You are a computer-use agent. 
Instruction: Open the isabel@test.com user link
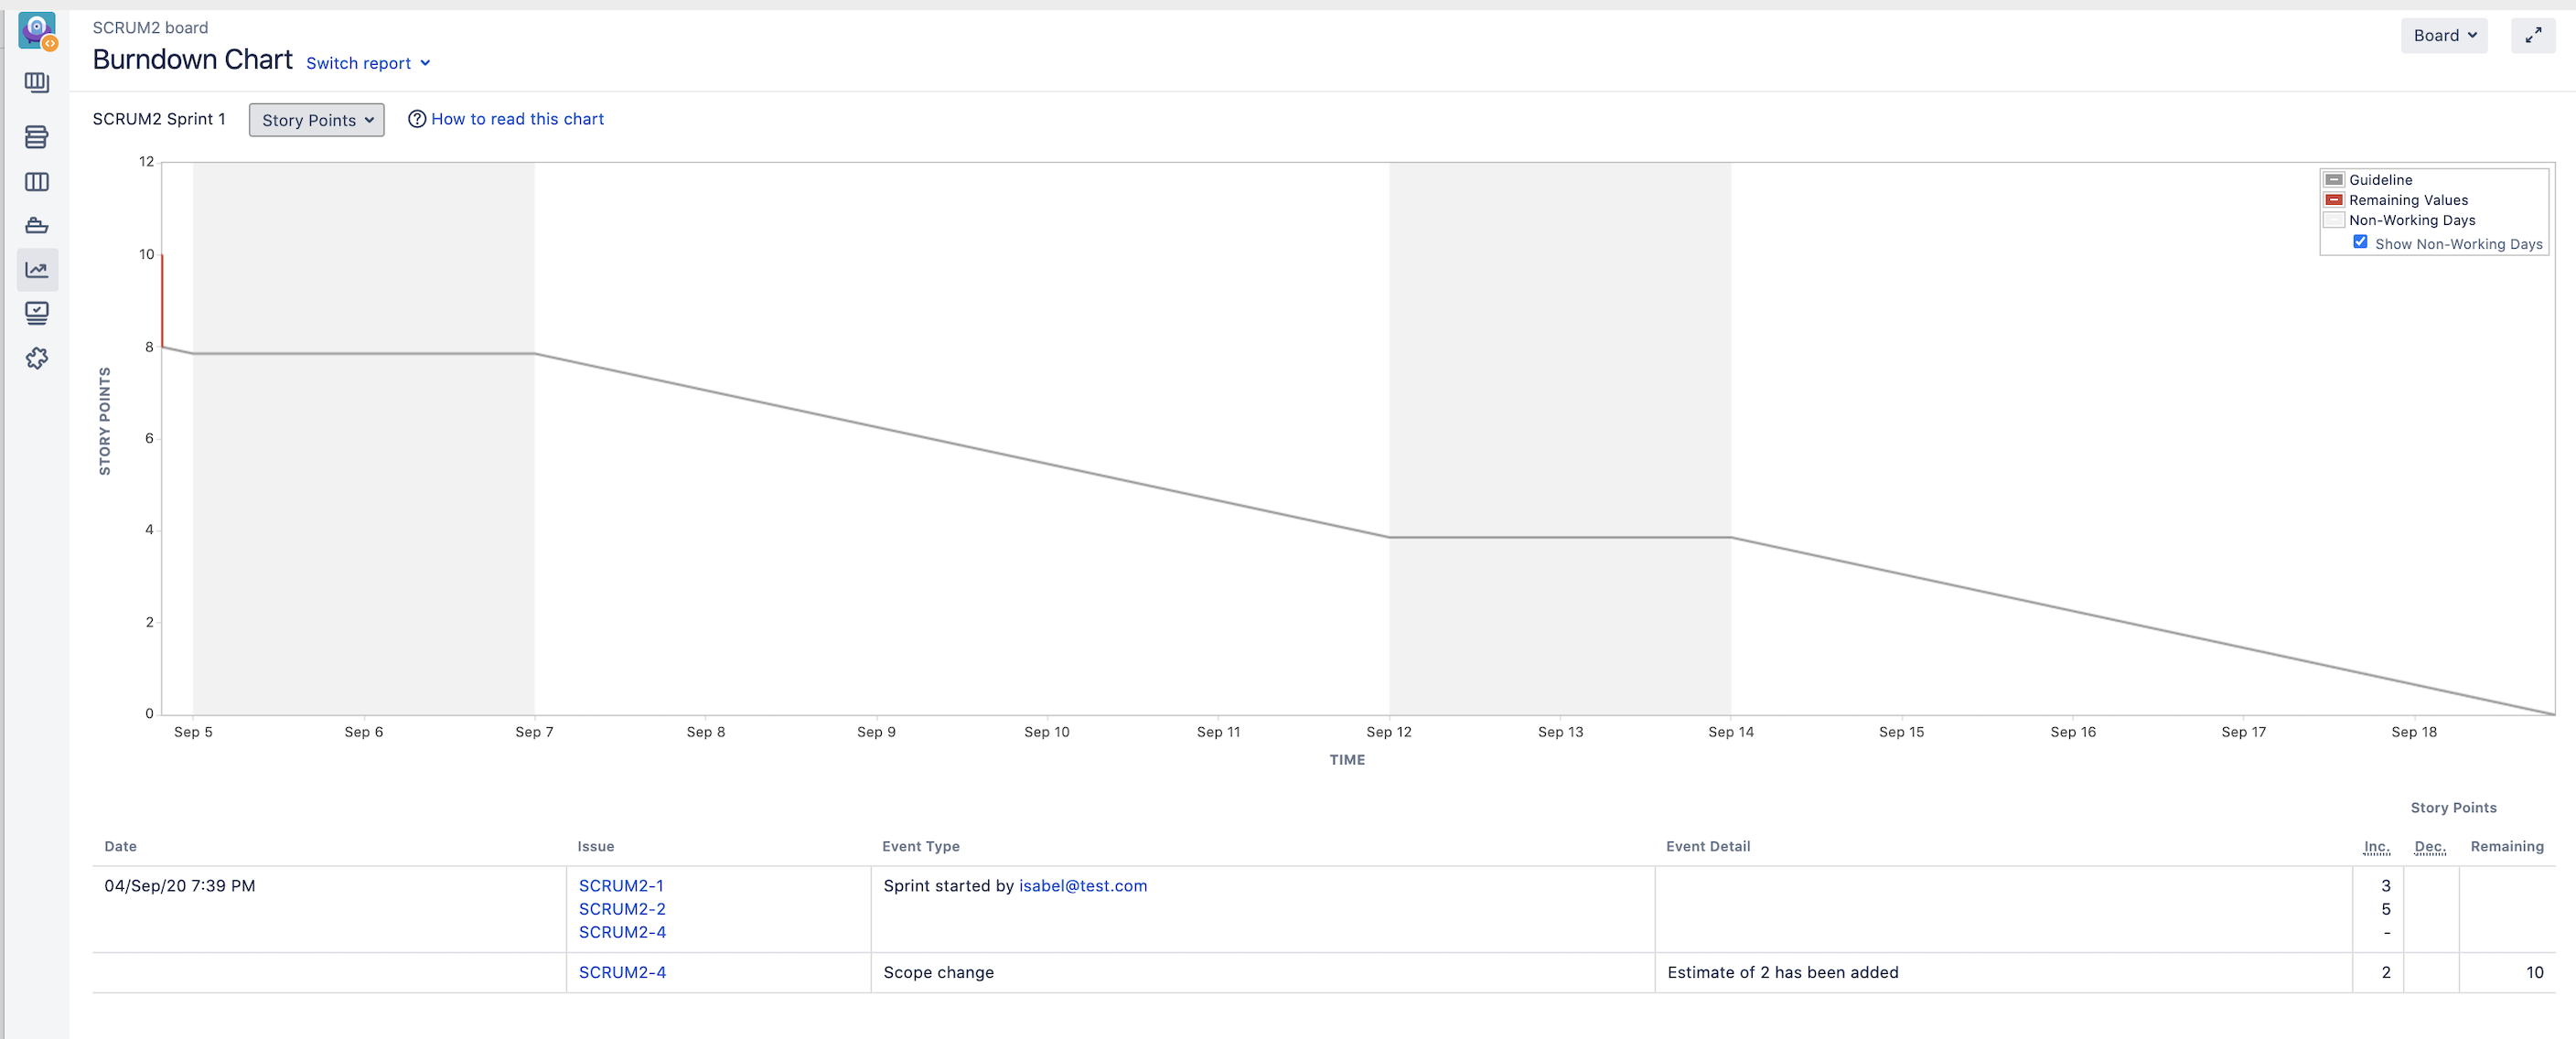coord(1082,886)
